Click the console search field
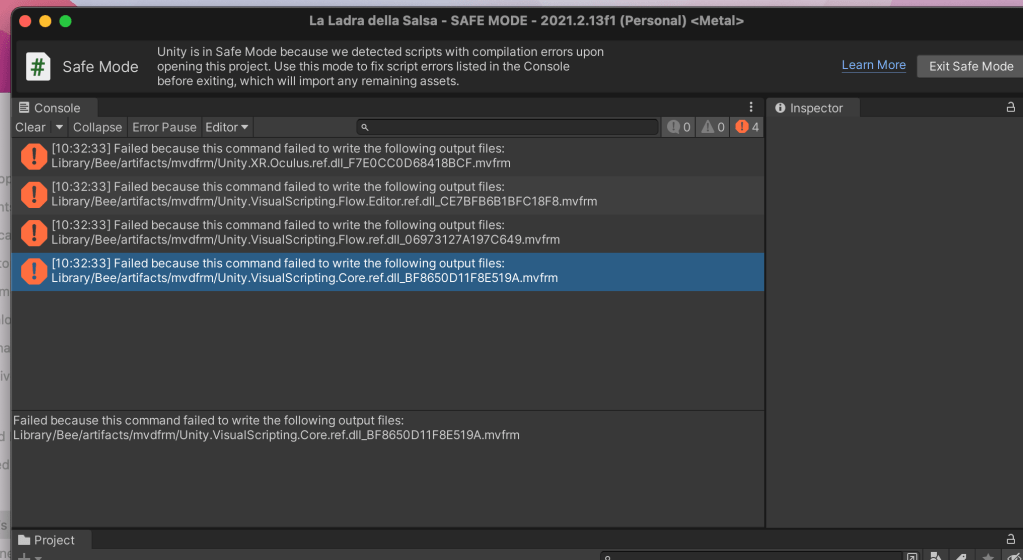1023x560 pixels. tap(508, 127)
